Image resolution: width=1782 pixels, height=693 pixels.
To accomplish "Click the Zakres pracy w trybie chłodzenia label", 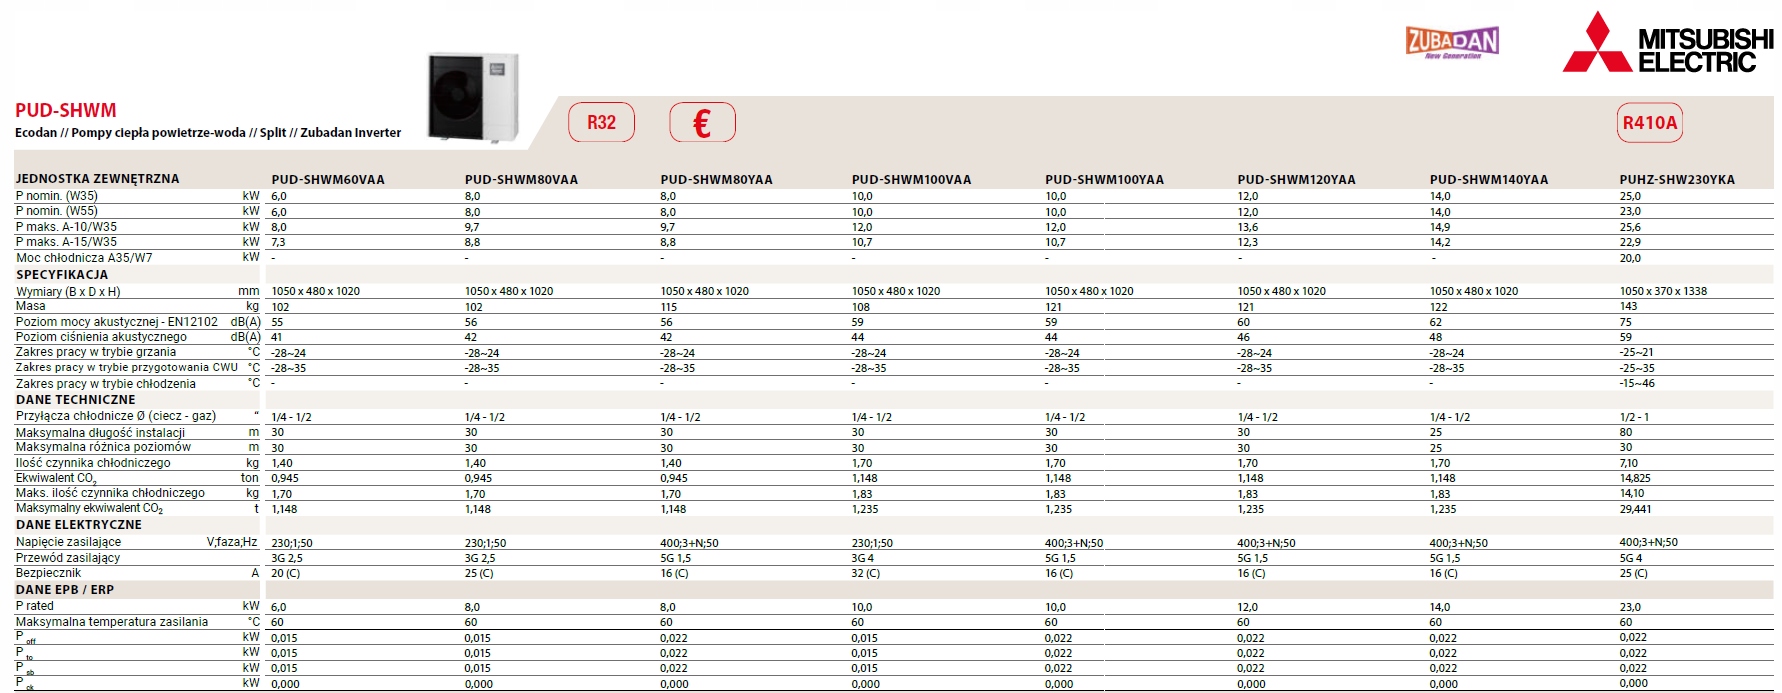I will tap(105, 384).
